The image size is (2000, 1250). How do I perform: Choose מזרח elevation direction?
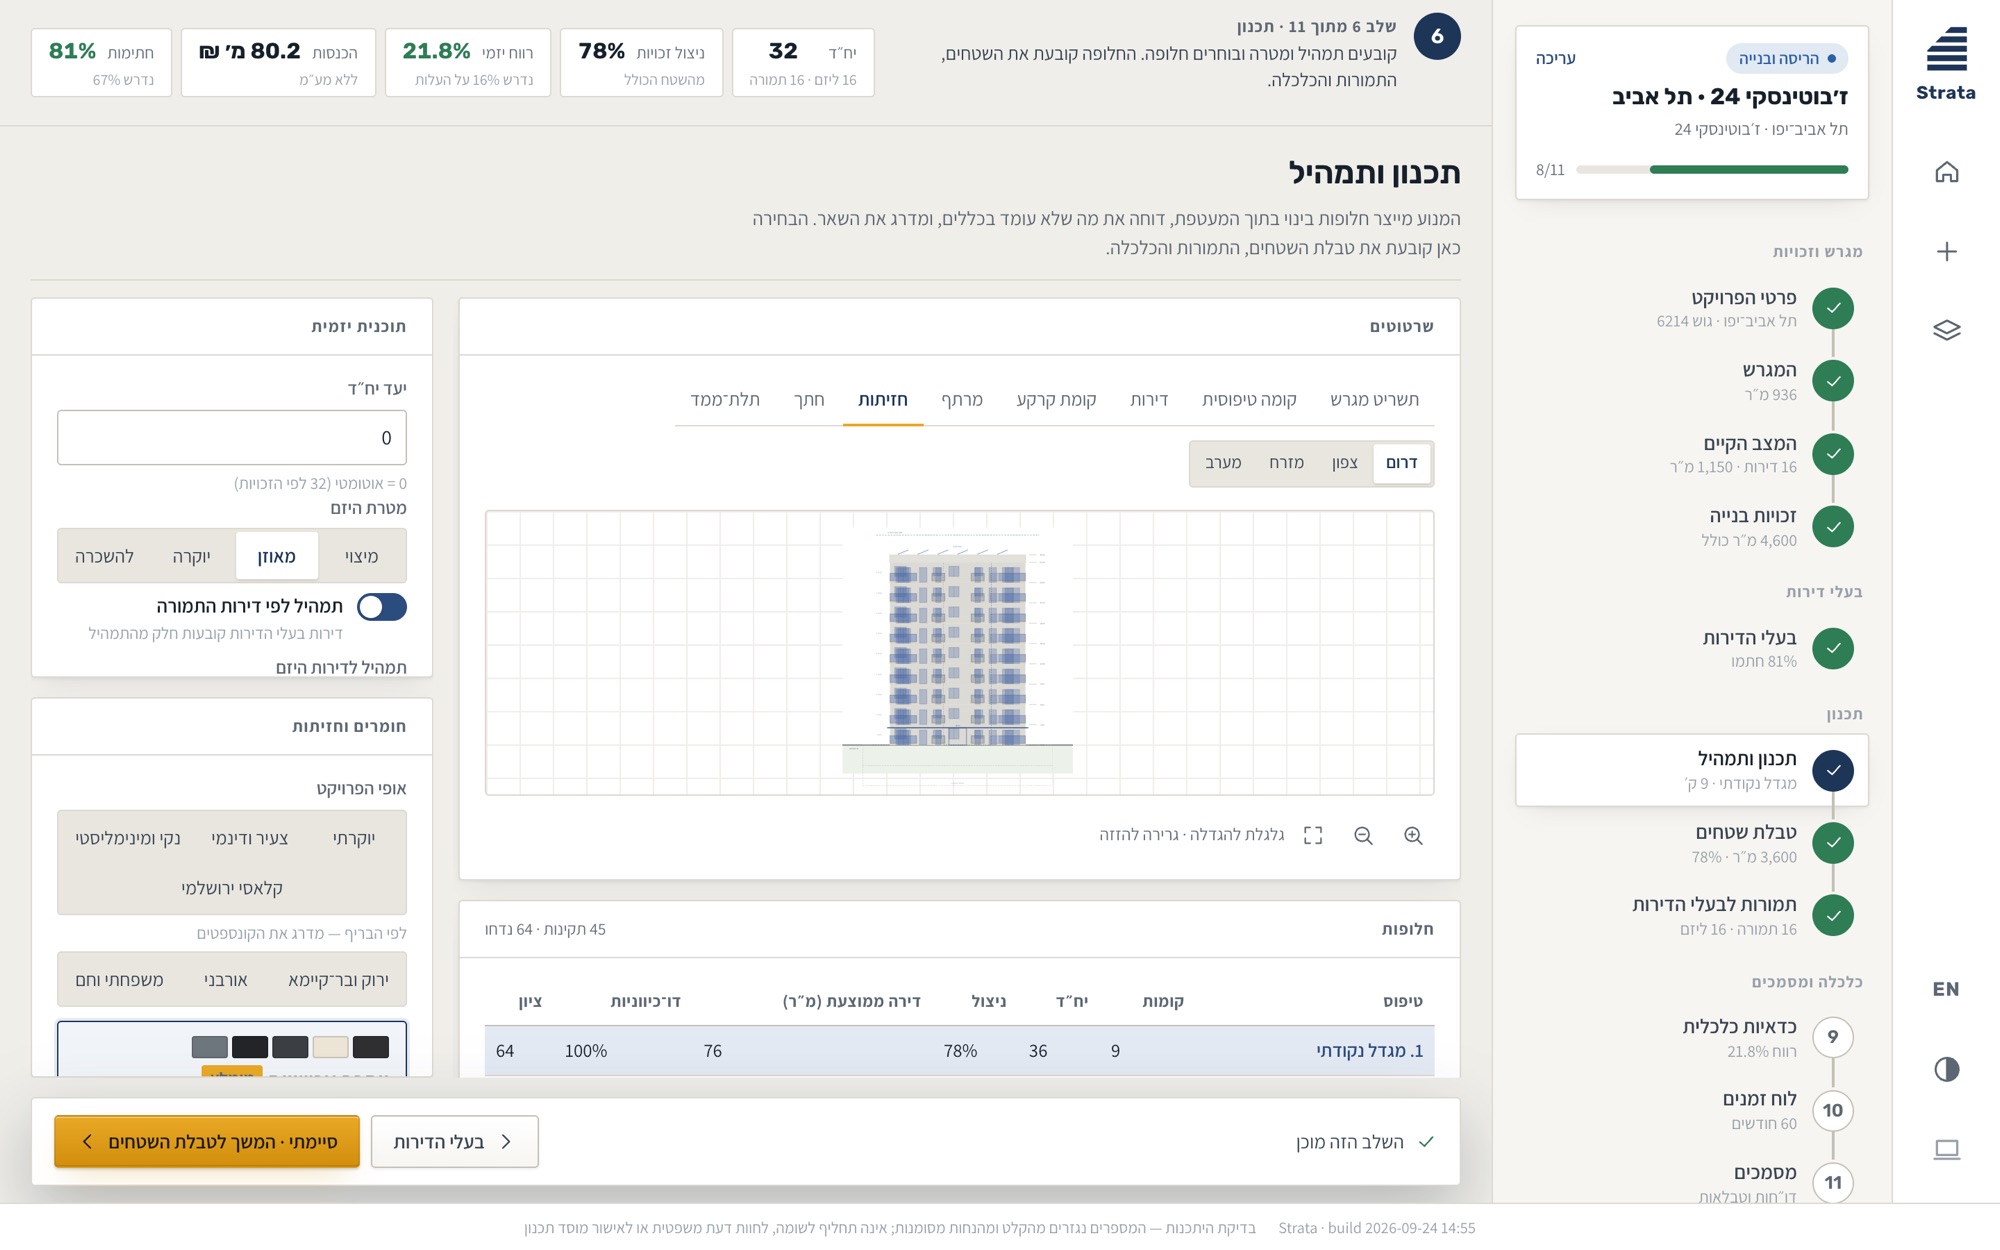pos(1286,463)
